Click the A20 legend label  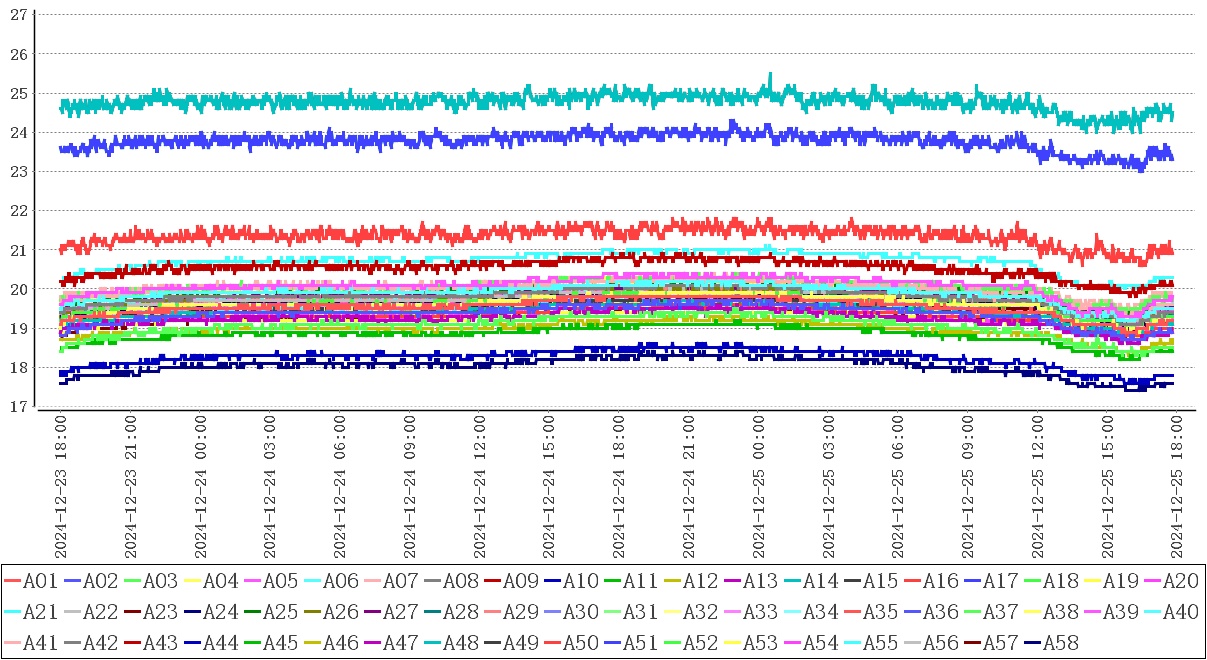[1179, 580]
